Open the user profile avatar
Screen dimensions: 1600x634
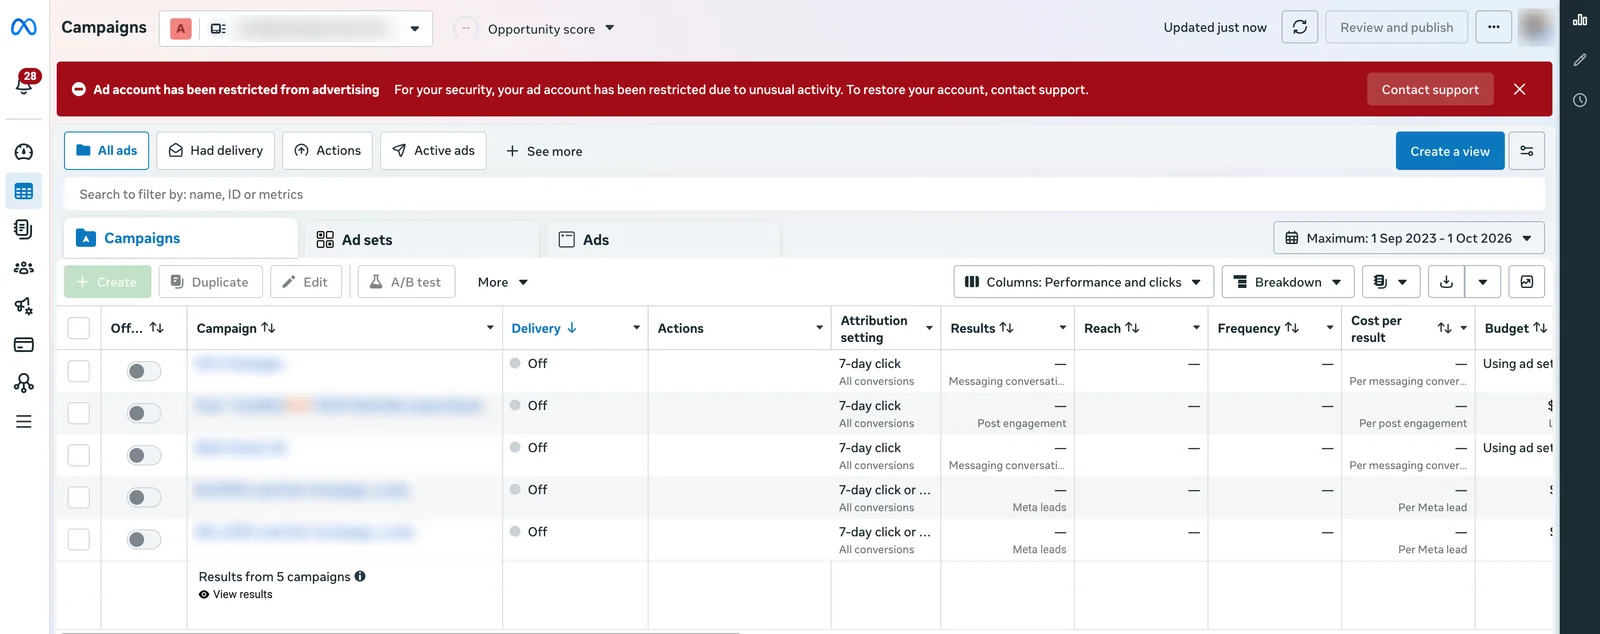point(1535,27)
